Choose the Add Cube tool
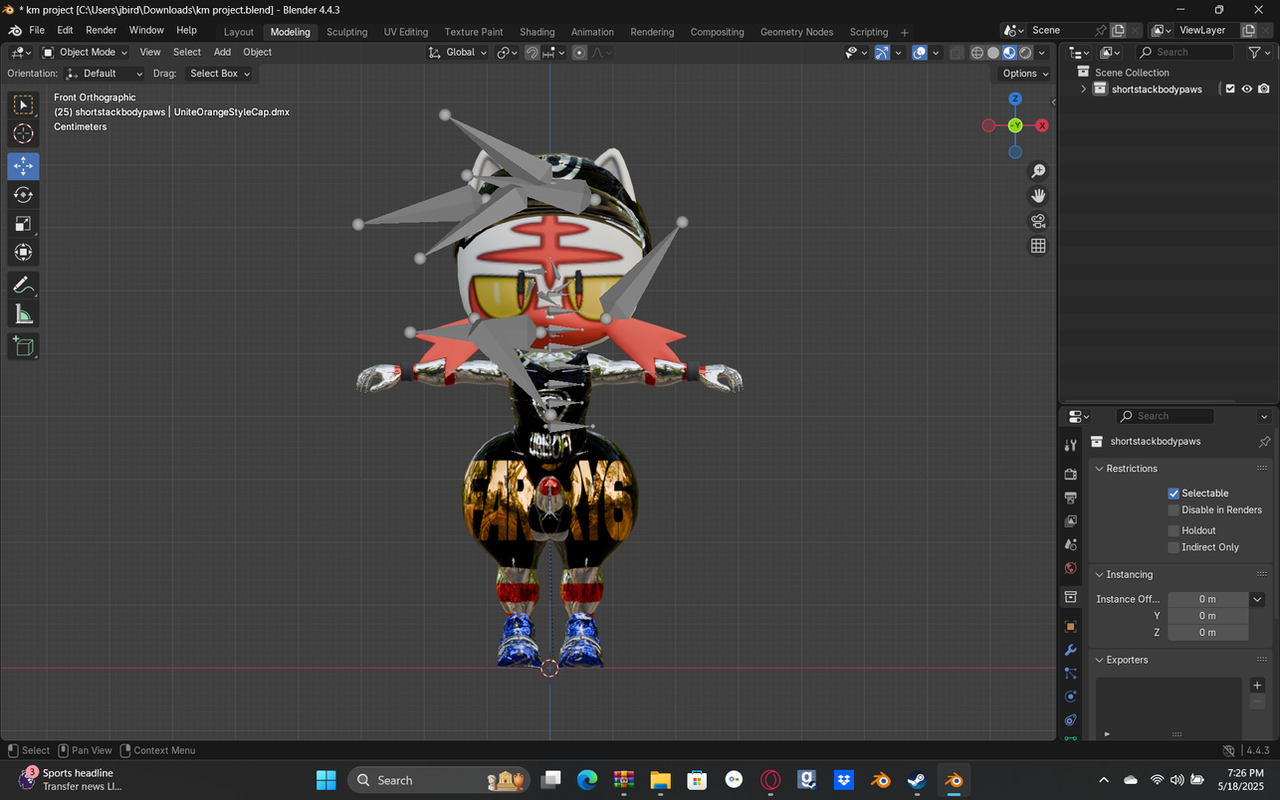The height and width of the screenshot is (800, 1280). 23,347
